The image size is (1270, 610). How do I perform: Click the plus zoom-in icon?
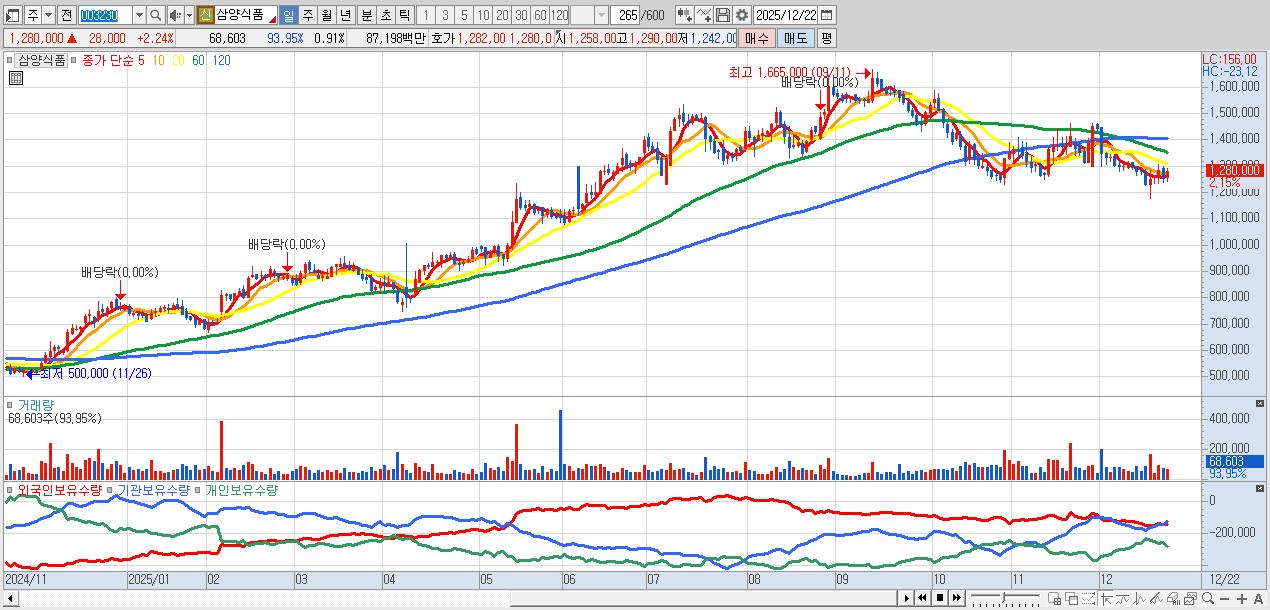point(1242,598)
